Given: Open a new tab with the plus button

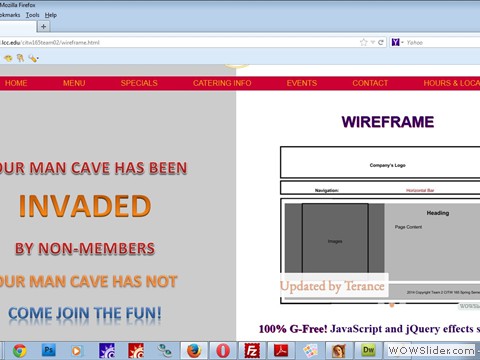Looking at the screenshot, I should pyautogui.click(x=43, y=26).
